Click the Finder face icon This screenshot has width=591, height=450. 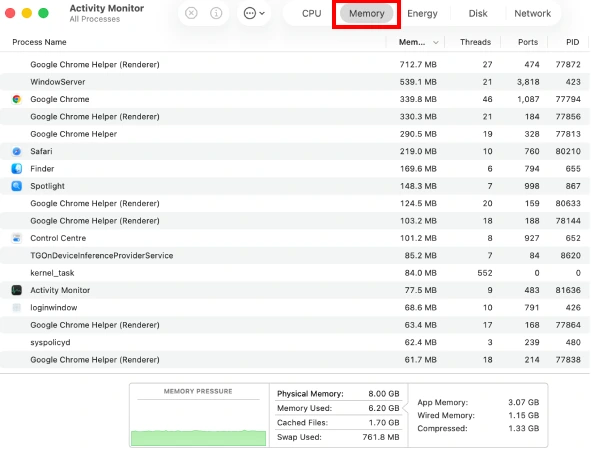tap(17, 168)
